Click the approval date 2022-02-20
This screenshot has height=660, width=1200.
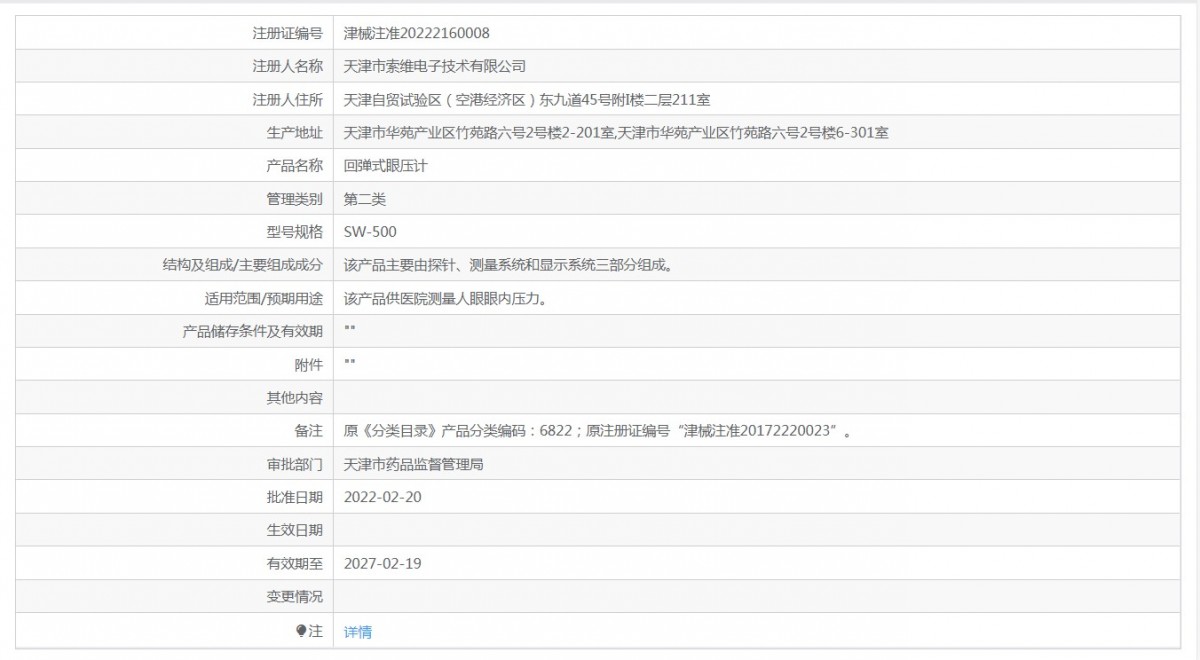(x=383, y=497)
